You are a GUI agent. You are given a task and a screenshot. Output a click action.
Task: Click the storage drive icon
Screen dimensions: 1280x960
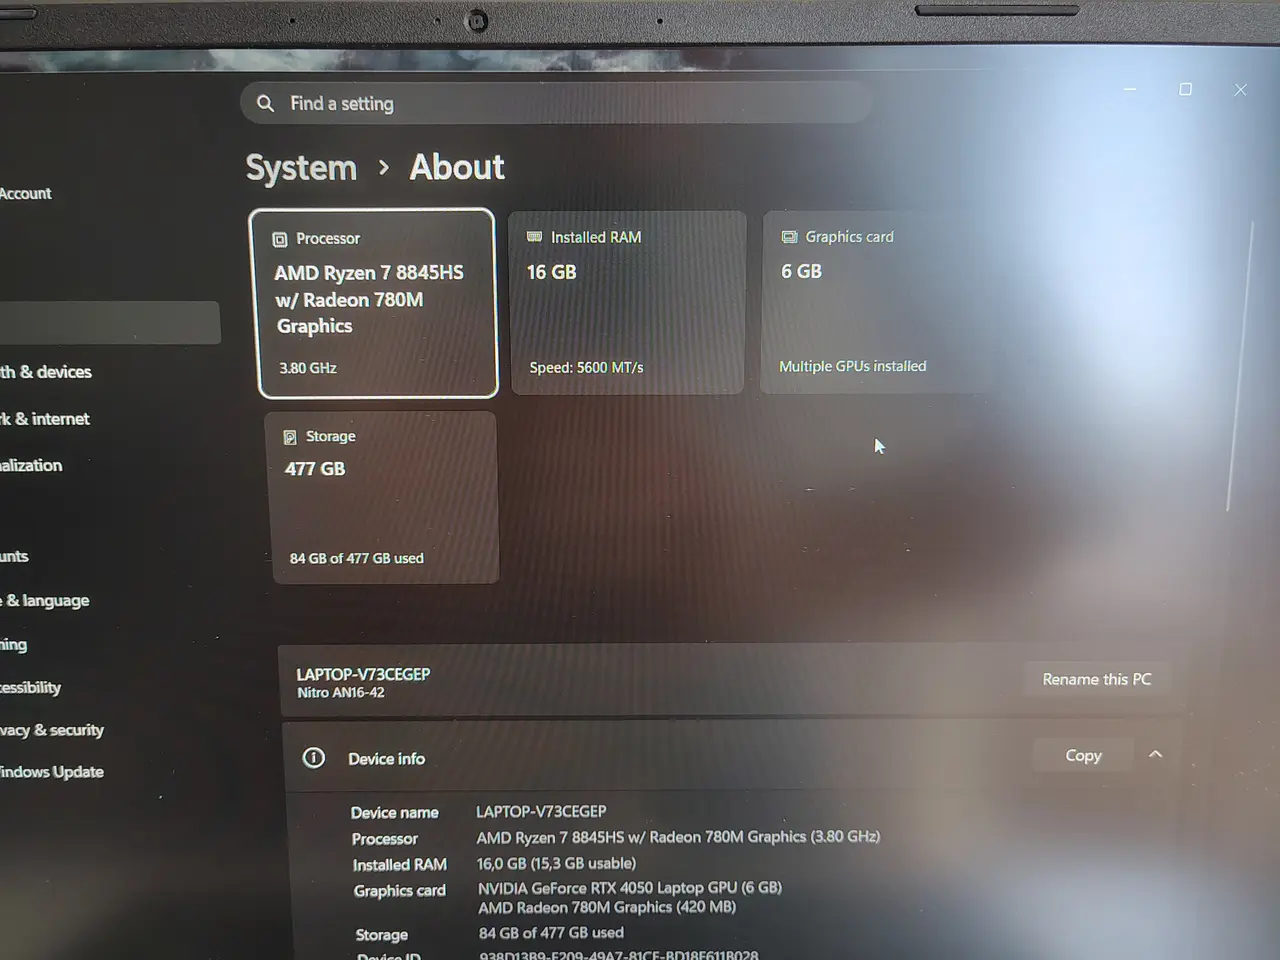[x=290, y=437]
